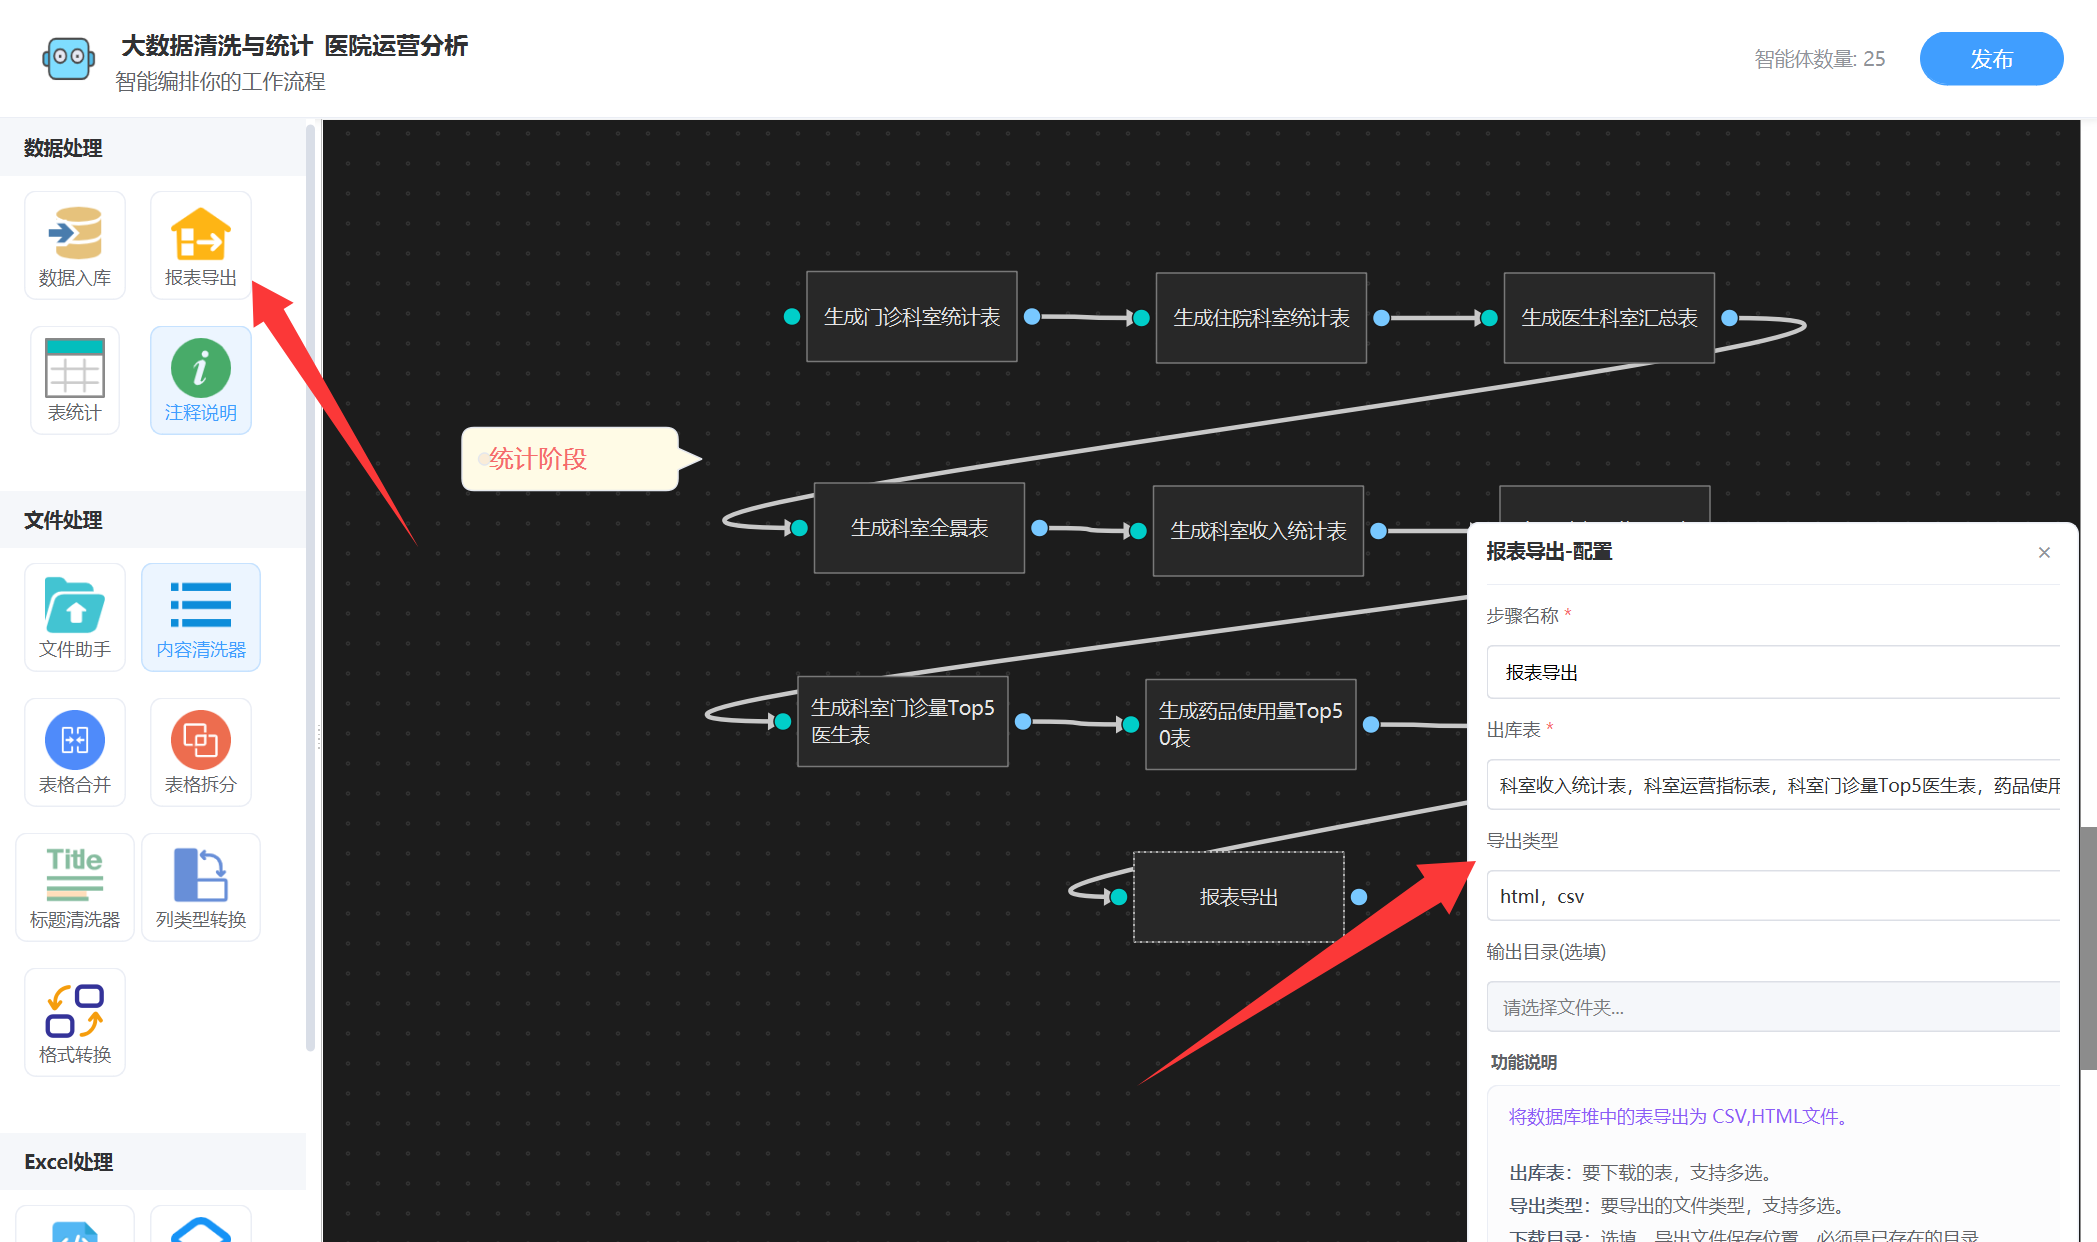This screenshot has height=1242, width=2097.
Task: Click the 步骤名称 input field
Action: click(x=1773, y=672)
